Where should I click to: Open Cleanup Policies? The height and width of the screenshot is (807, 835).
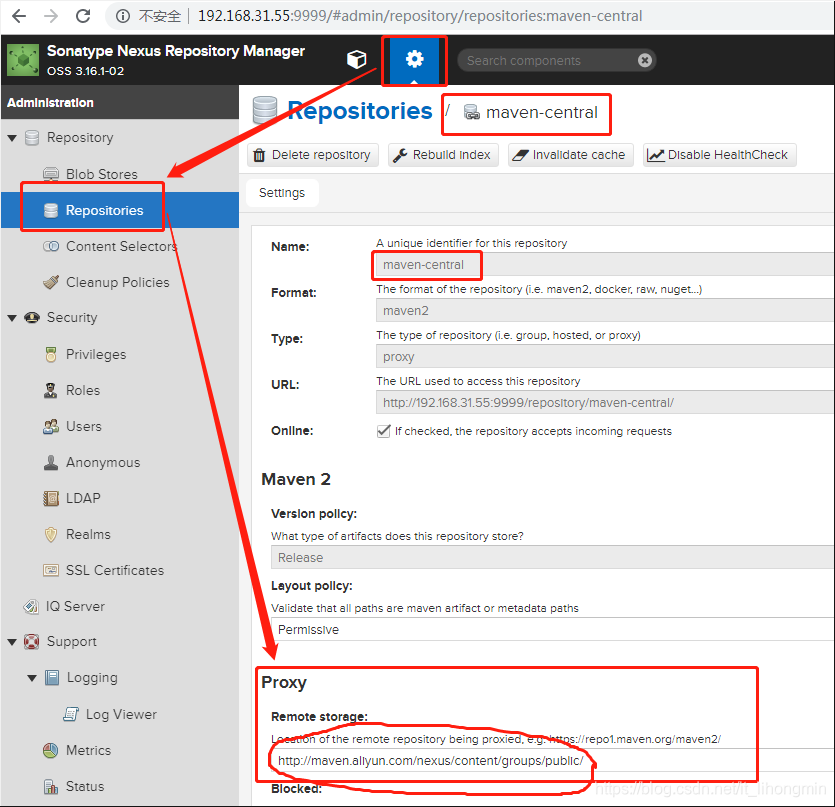(x=117, y=282)
